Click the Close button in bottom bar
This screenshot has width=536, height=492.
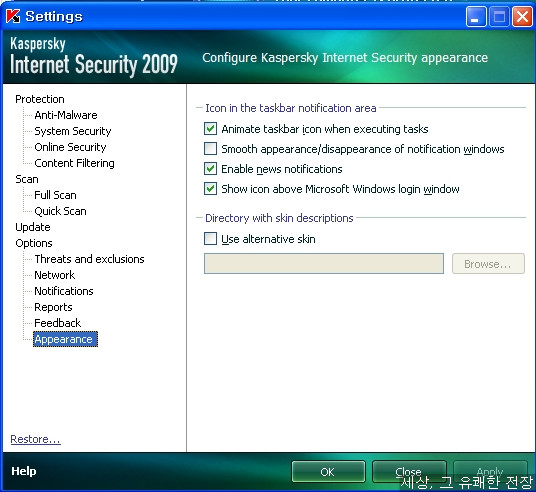(x=409, y=472)
